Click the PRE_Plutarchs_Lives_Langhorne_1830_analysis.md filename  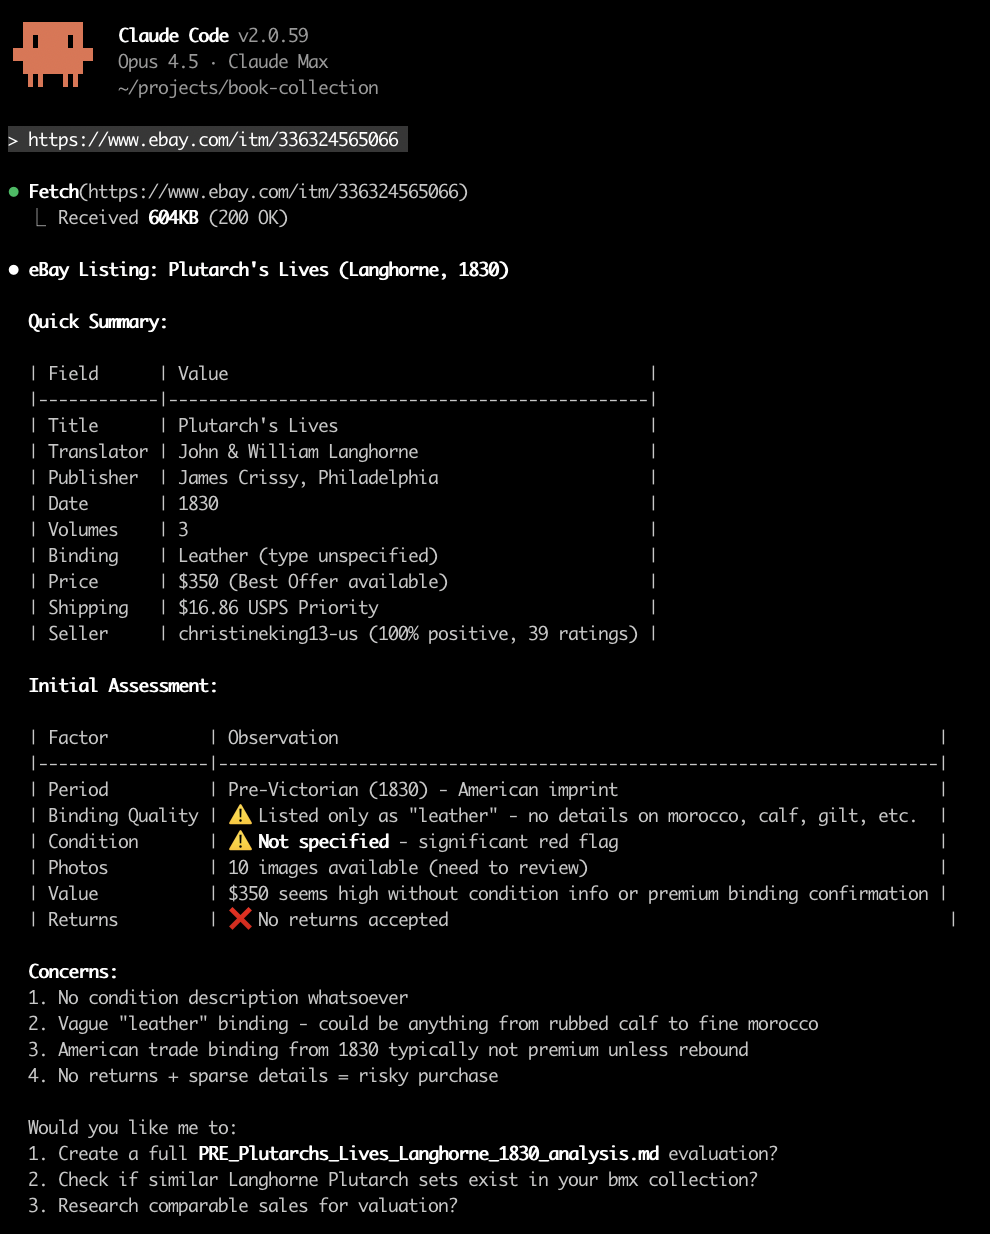(428, 1153)
